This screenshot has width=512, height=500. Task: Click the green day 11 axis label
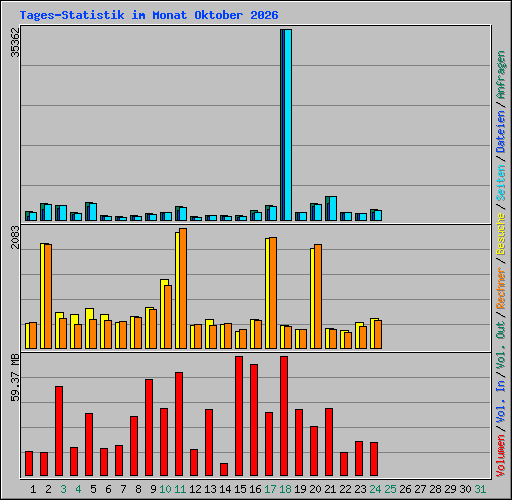[x=180, y=489]
